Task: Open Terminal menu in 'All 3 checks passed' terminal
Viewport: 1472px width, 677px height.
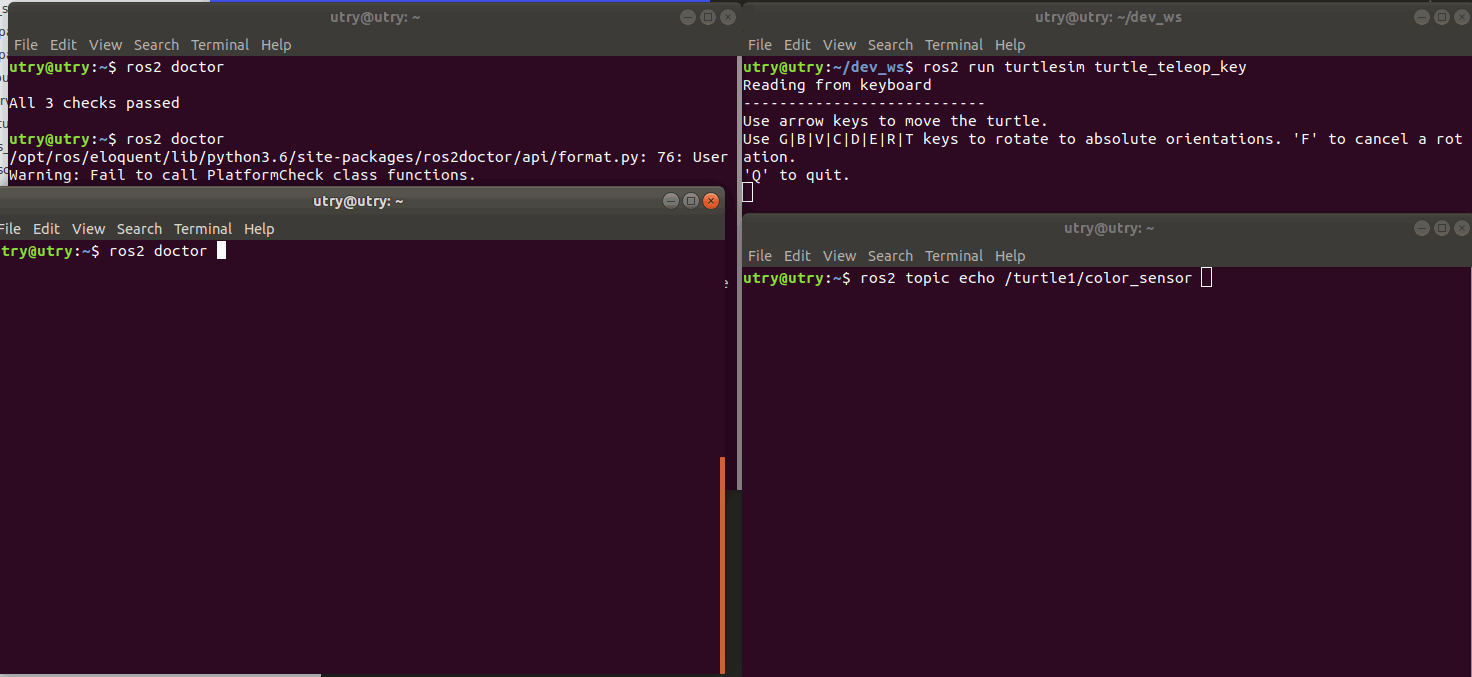Action: click(x=220, y=45)
